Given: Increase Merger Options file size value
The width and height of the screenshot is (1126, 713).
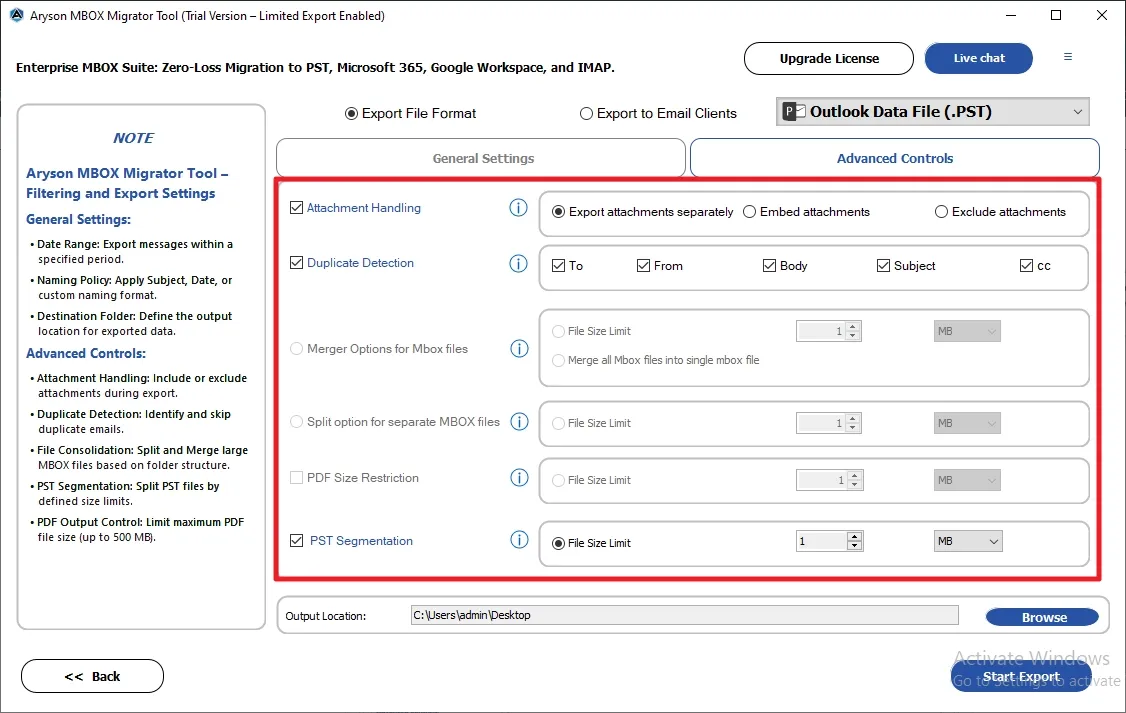Looking at the screenshot, I should 852,327.
